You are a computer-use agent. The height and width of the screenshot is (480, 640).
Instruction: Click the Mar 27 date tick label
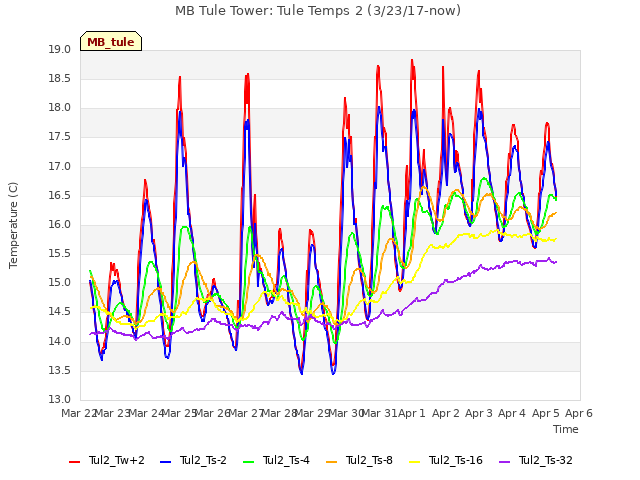click(246, 413)
